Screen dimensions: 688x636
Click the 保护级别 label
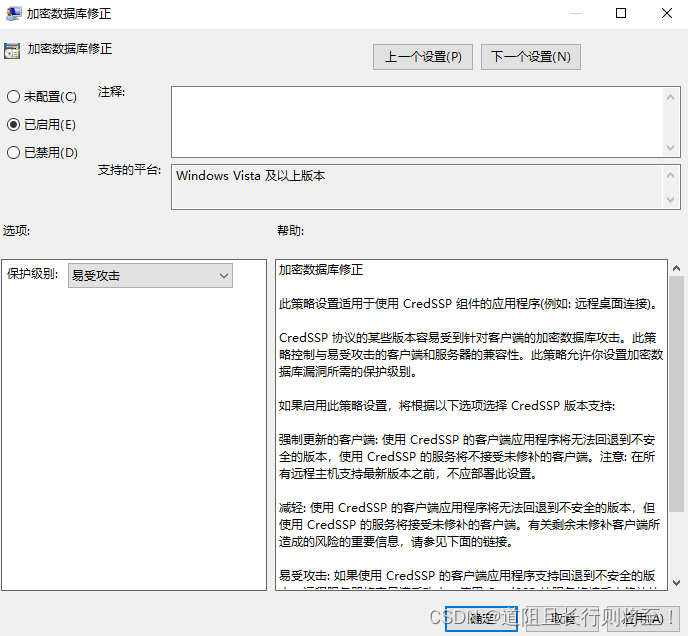tap(32, 273)
